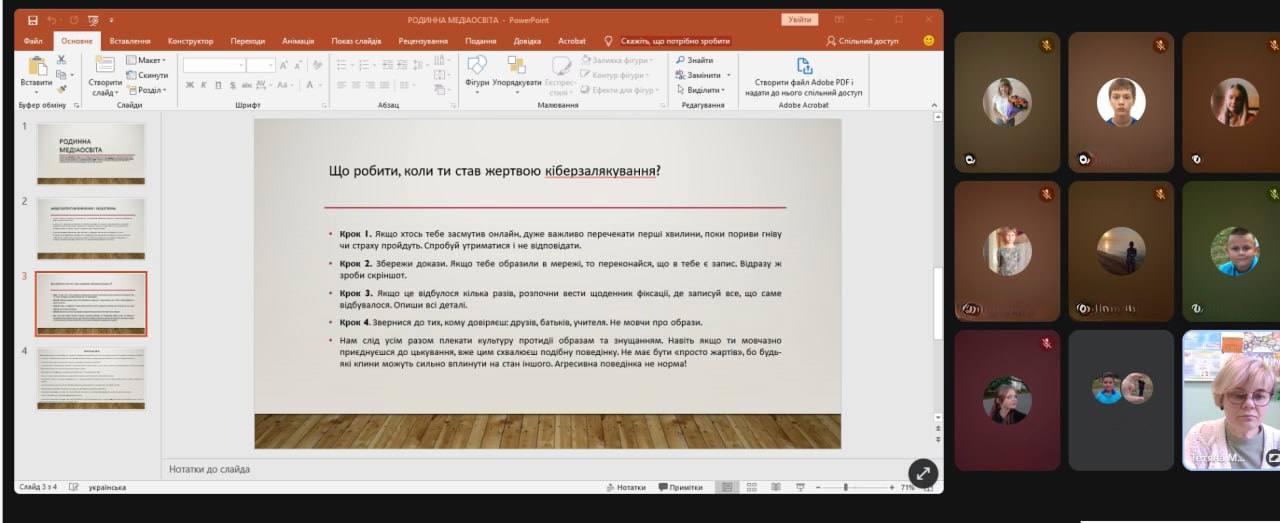
Task: Open the Вставлення (Insert) ribbon tab
Action: pyautogui.click(x=130, y=41)
